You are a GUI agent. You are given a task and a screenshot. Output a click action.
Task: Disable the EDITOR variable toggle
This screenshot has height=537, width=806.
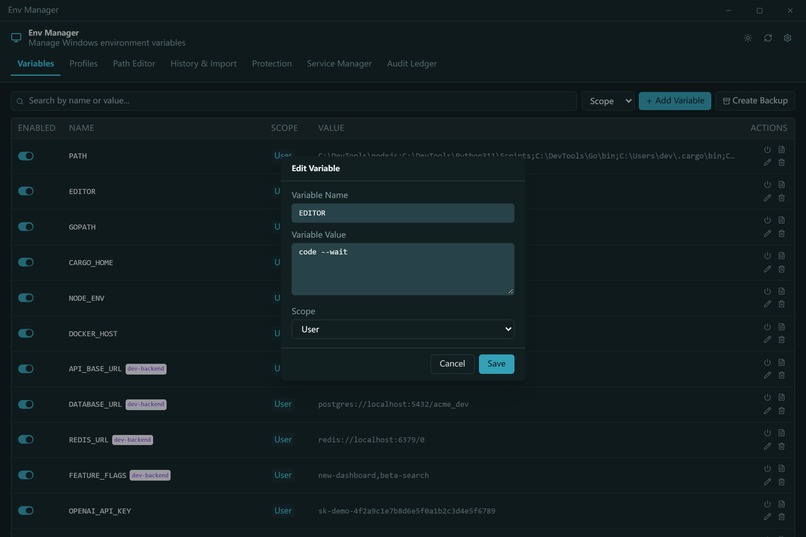pos(26,191)
